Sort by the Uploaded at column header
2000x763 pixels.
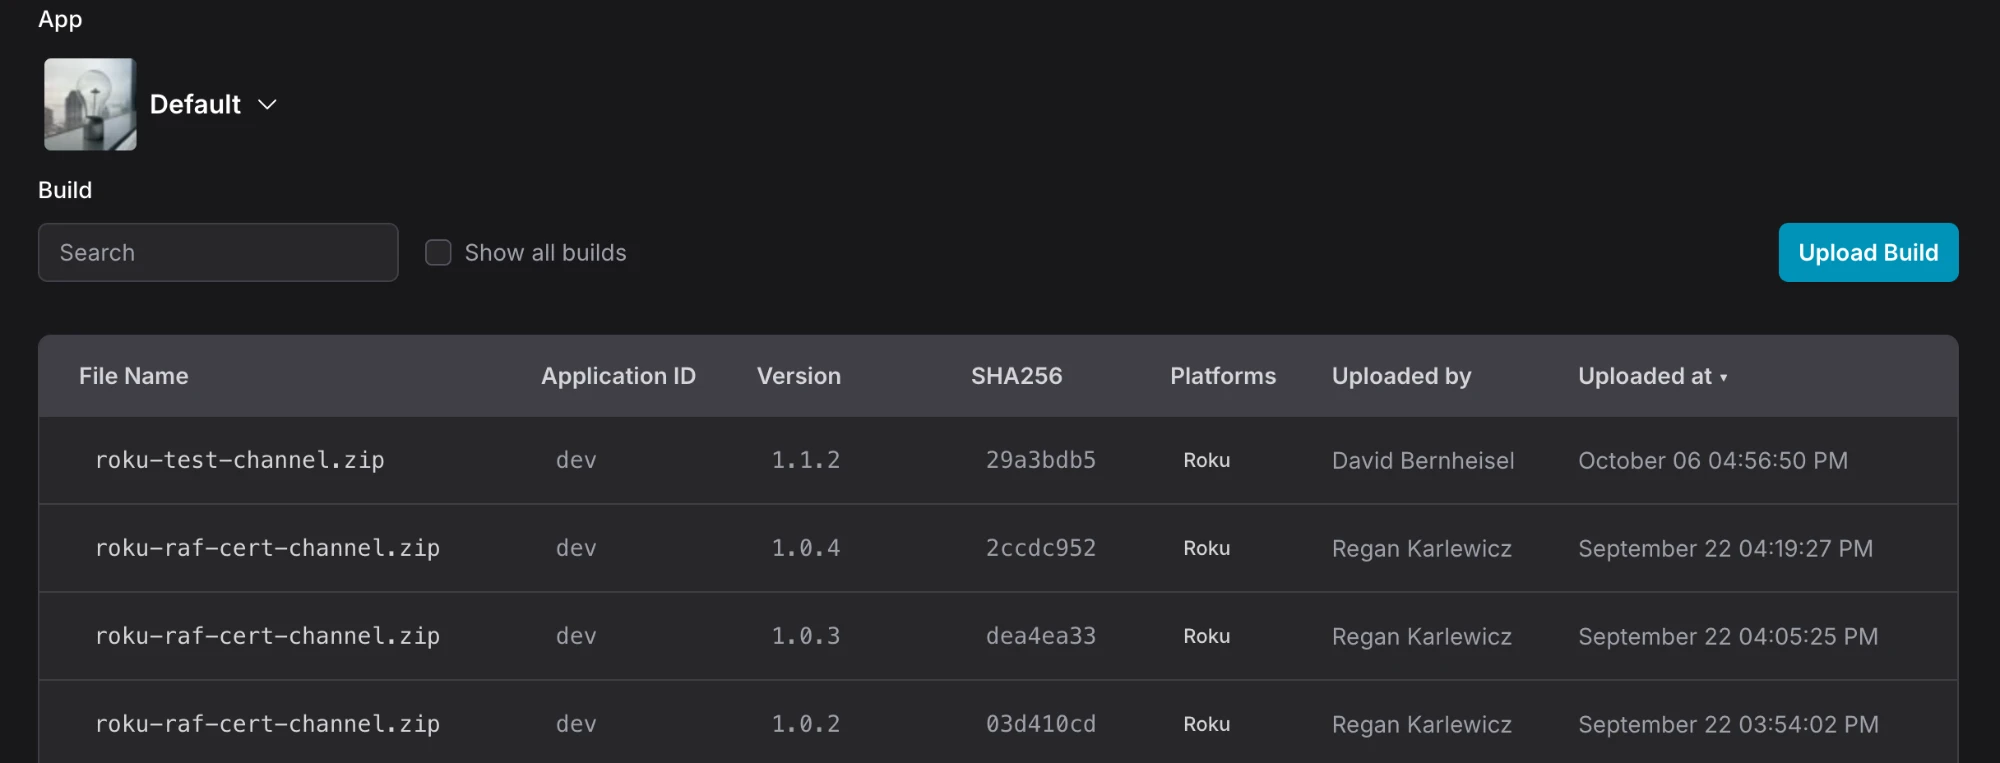[x=1644, y=376]
